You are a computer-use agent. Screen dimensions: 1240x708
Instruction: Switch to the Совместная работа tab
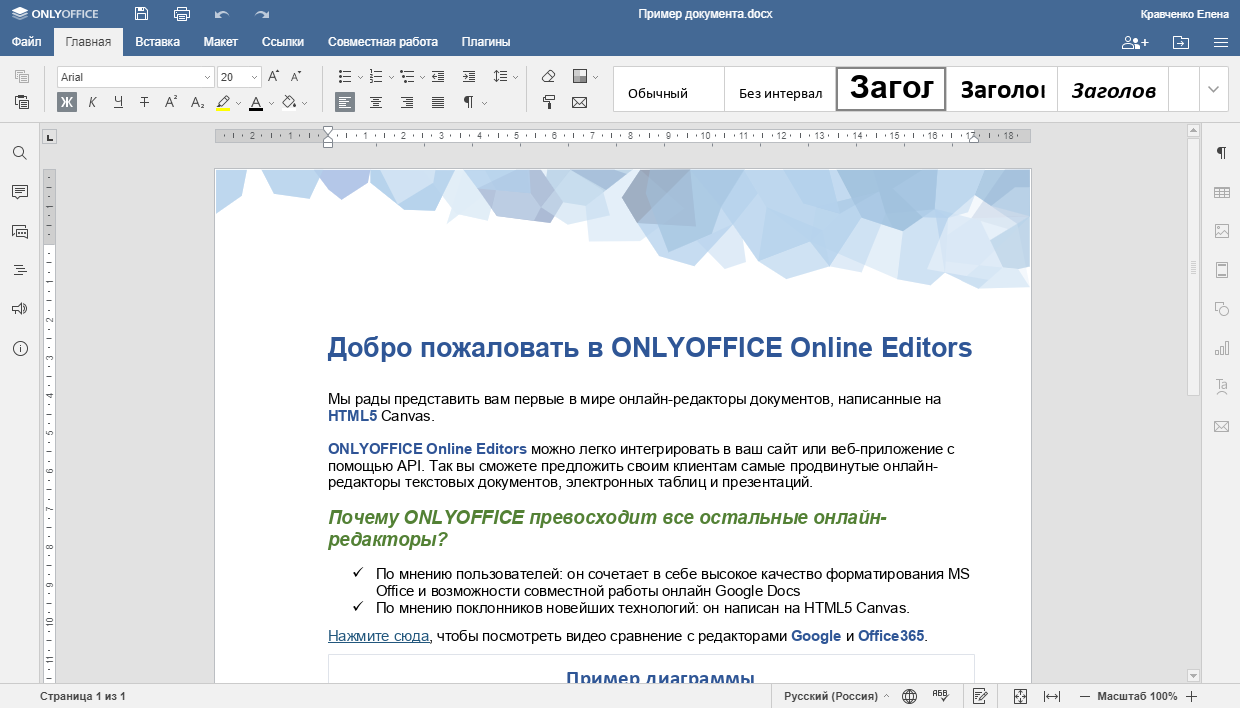[x=383, y=42]
